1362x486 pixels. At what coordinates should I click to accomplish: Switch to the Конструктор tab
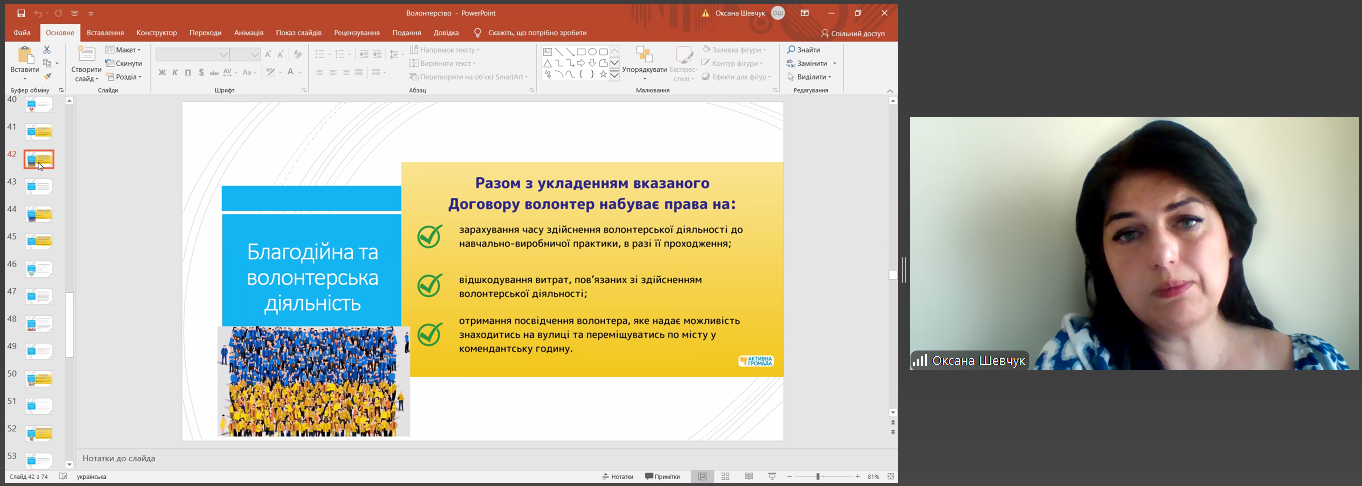tap(156, 33)
